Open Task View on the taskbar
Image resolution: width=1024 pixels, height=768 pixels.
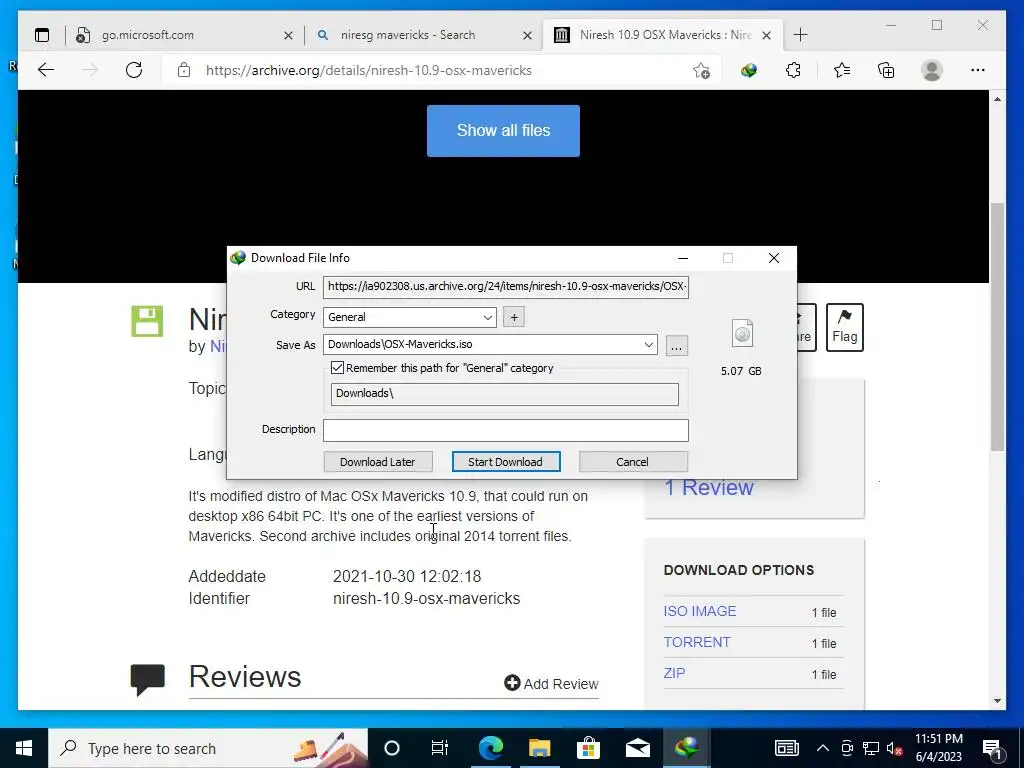click(440, 748)
